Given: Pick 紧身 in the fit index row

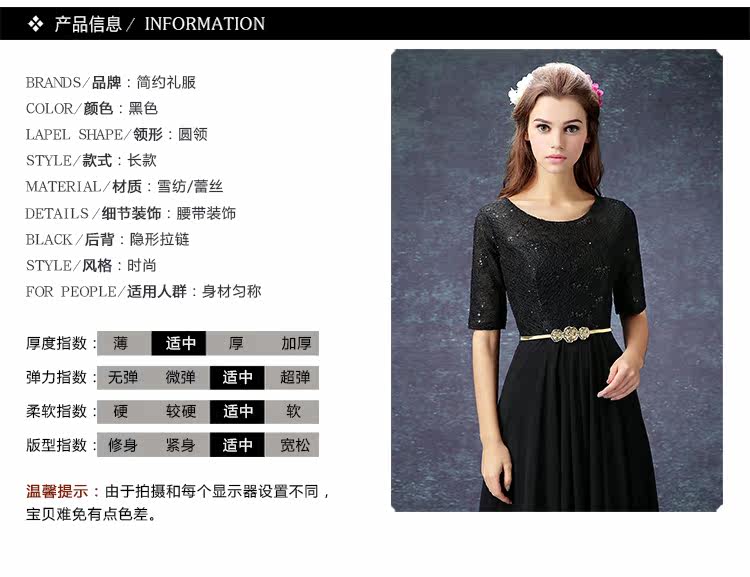Looking at the screenshot, I should [x=181, y=445].
